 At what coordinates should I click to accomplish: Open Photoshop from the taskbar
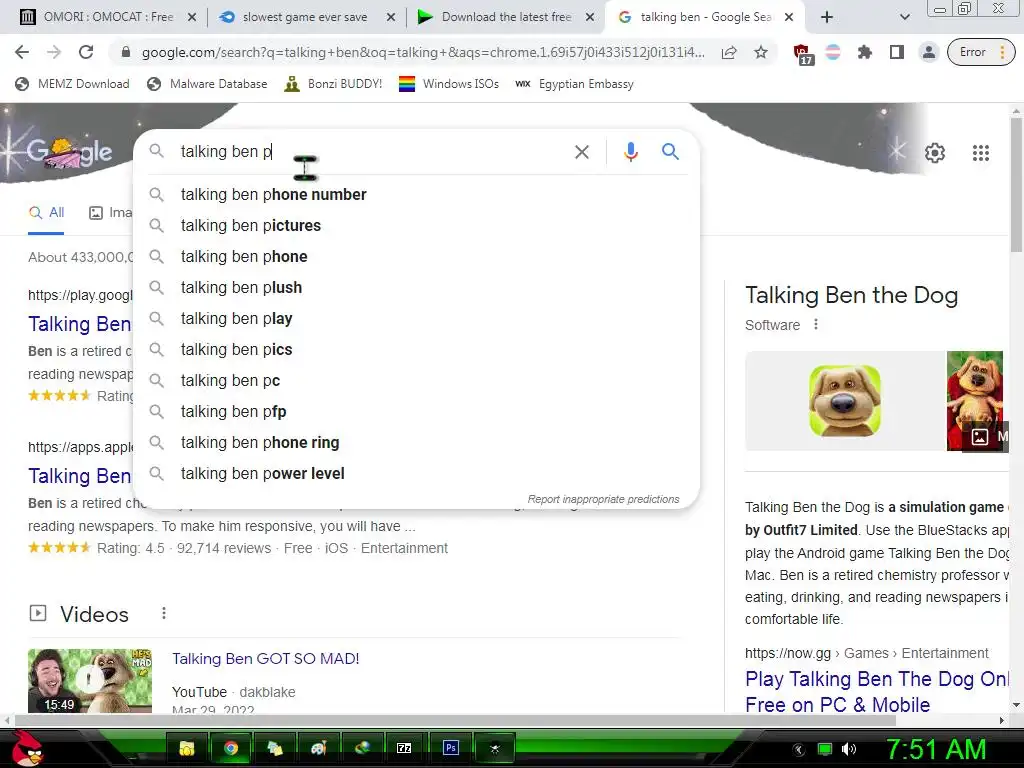[x=451, y=748]
